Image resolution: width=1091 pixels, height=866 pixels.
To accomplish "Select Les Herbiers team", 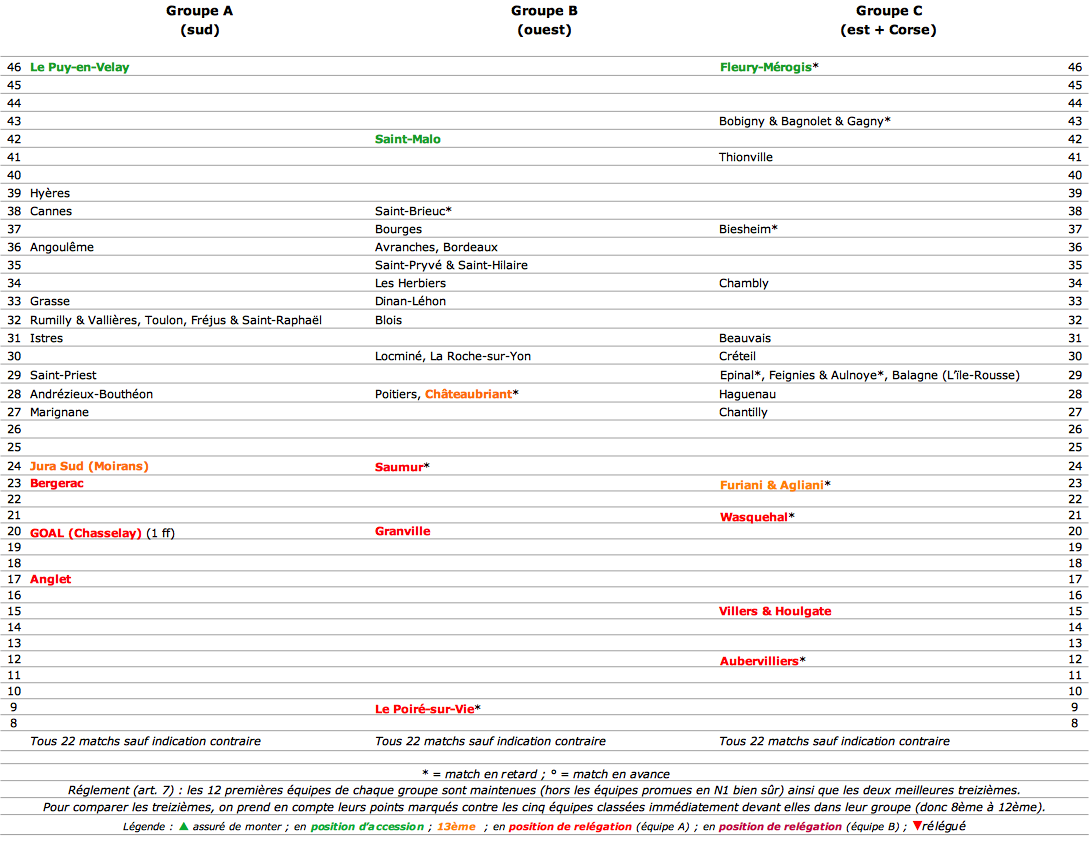I will (x=411, y=284).
